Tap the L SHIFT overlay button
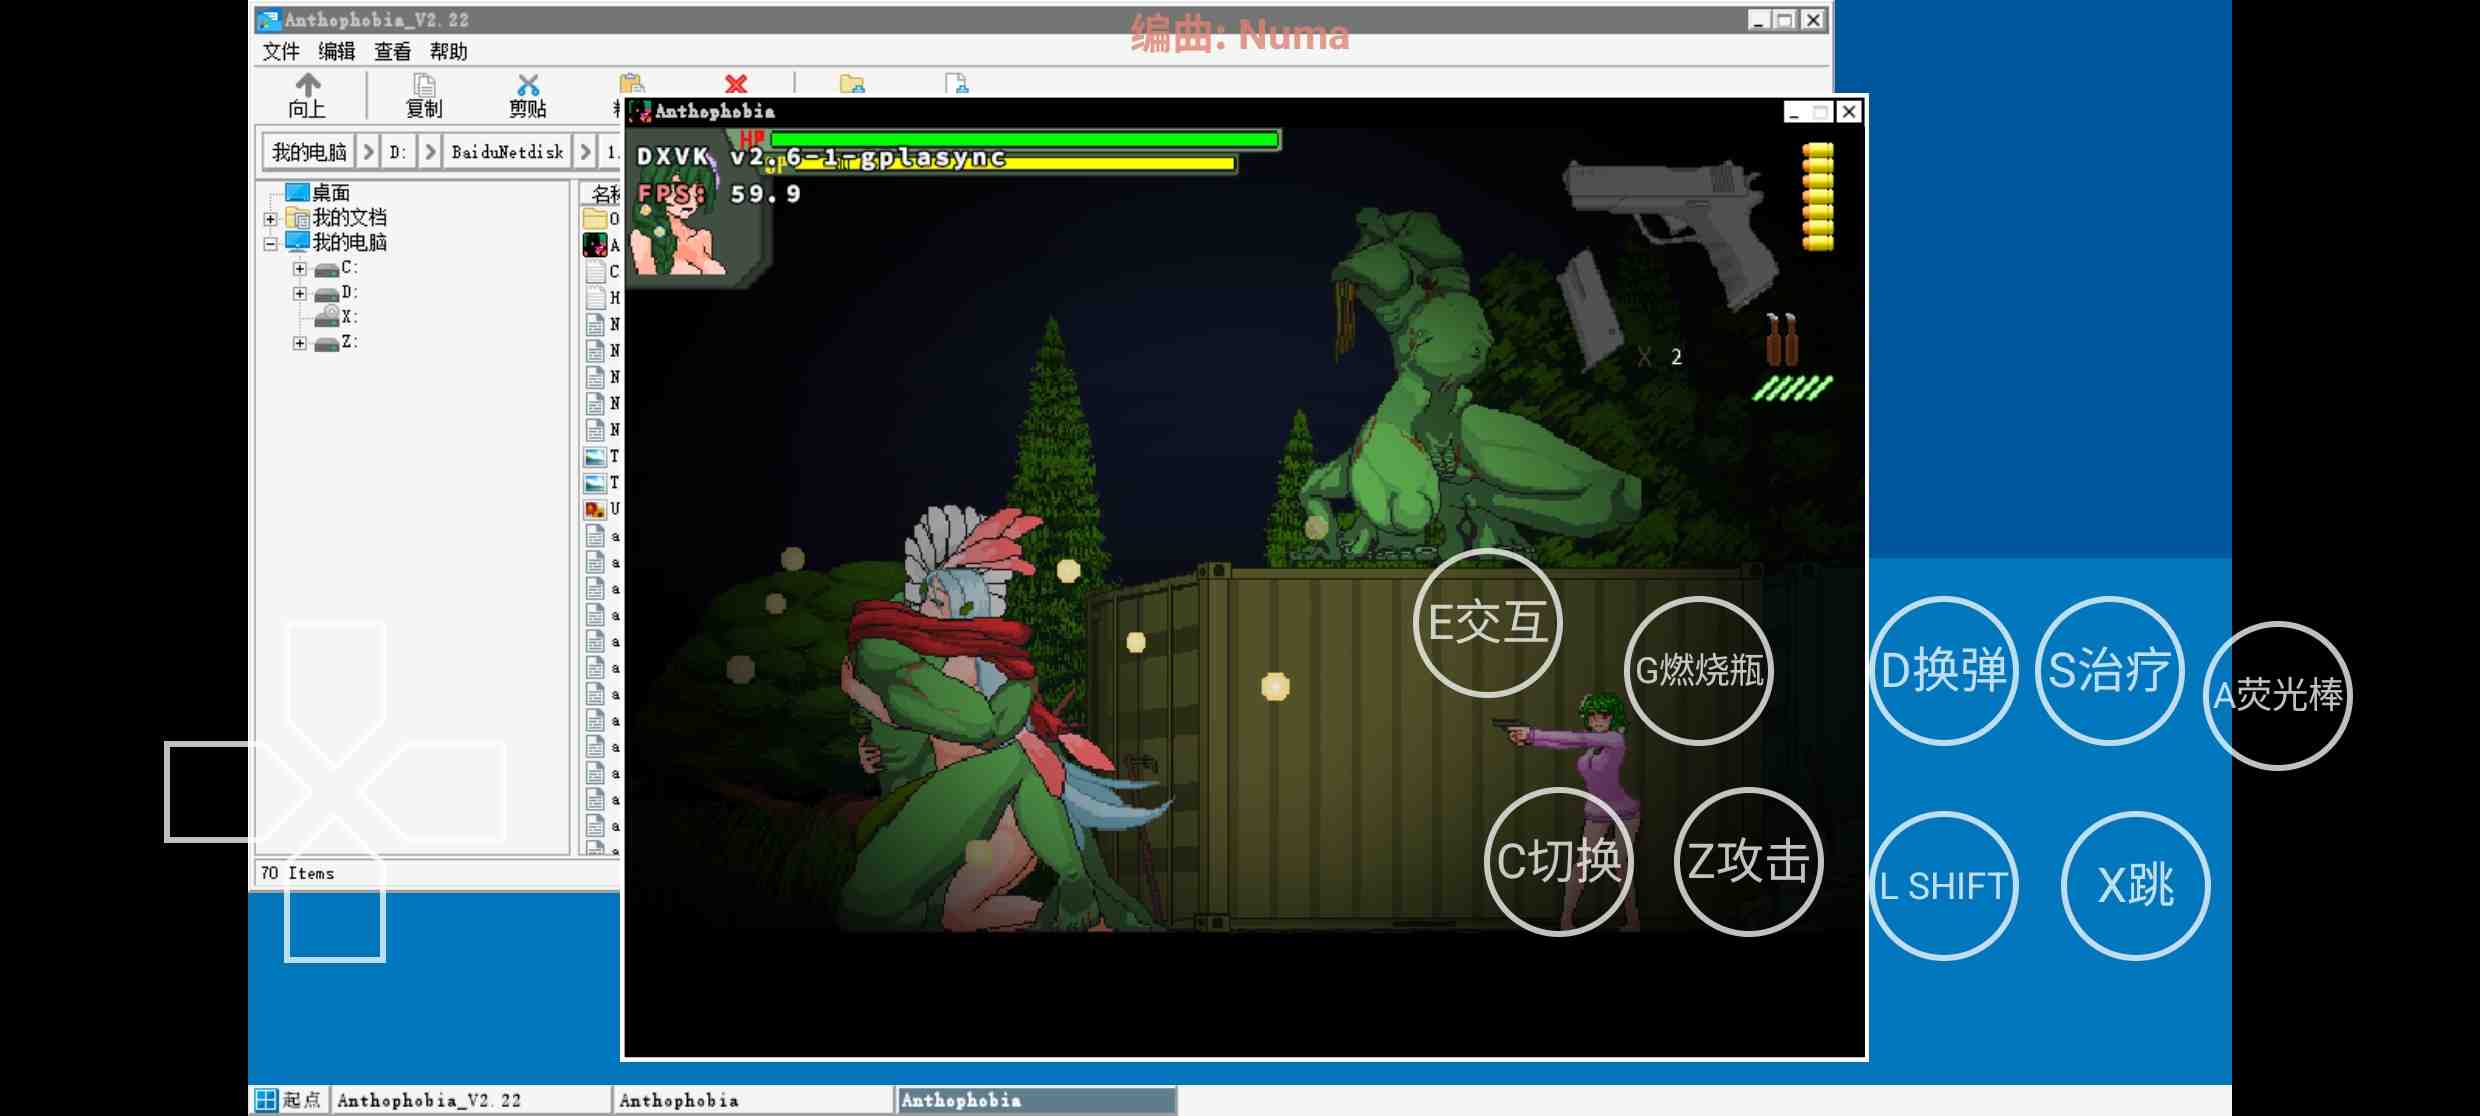Screen dimensions: 2480x1116 coord(1944,886)
